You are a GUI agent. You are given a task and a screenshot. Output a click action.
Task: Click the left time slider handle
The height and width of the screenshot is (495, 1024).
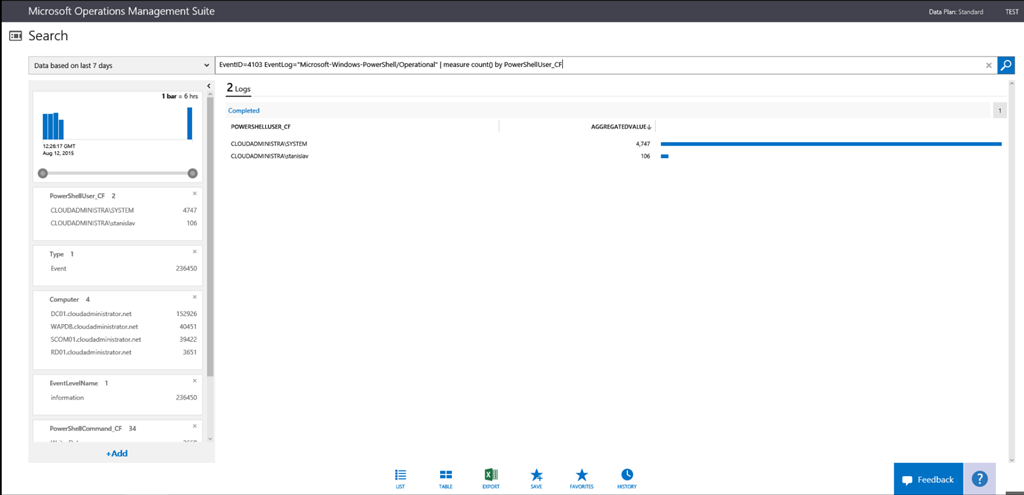(42, 173)
